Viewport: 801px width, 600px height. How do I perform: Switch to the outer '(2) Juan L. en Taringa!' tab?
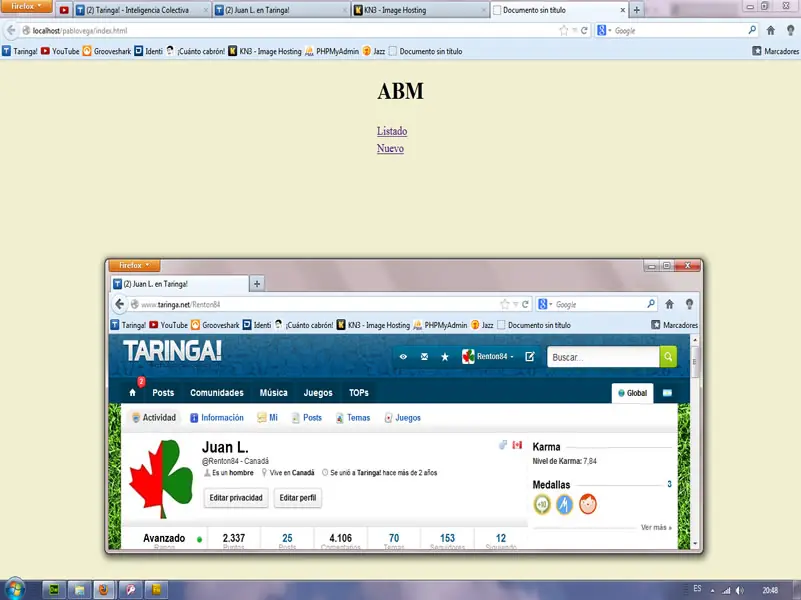[x=281, y=10]
